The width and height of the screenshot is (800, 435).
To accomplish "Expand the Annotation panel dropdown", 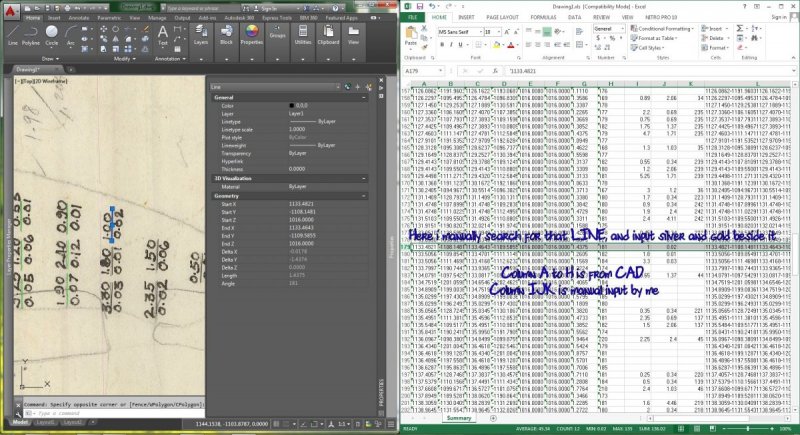I will (x=170, y=59).
